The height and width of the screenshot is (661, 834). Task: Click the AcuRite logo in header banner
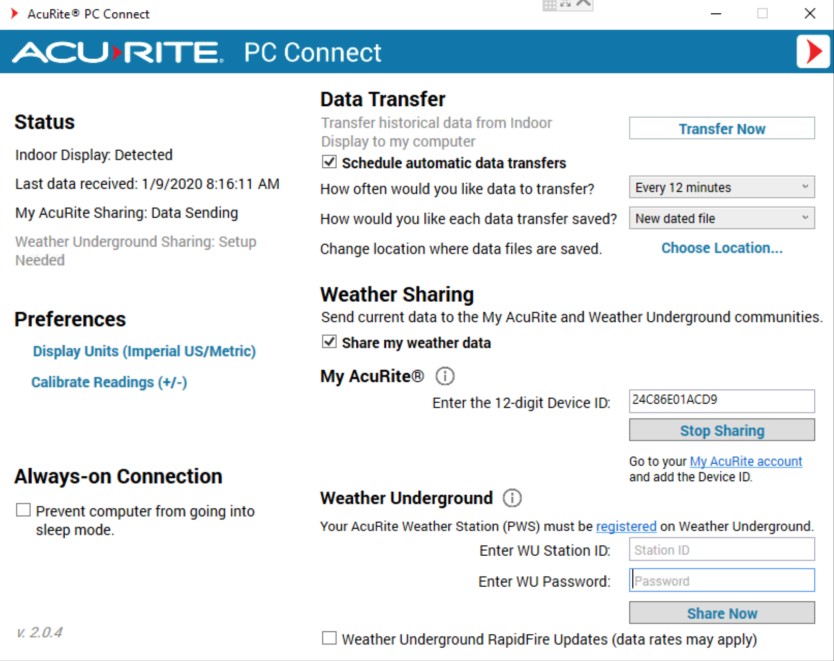[118, 52]
